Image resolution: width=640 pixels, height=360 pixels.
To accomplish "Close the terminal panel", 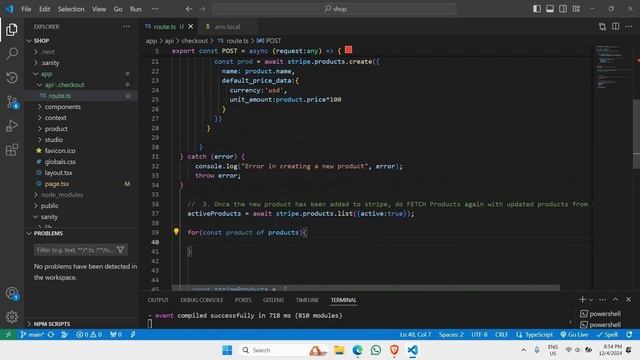I will (x=628, y=300).
